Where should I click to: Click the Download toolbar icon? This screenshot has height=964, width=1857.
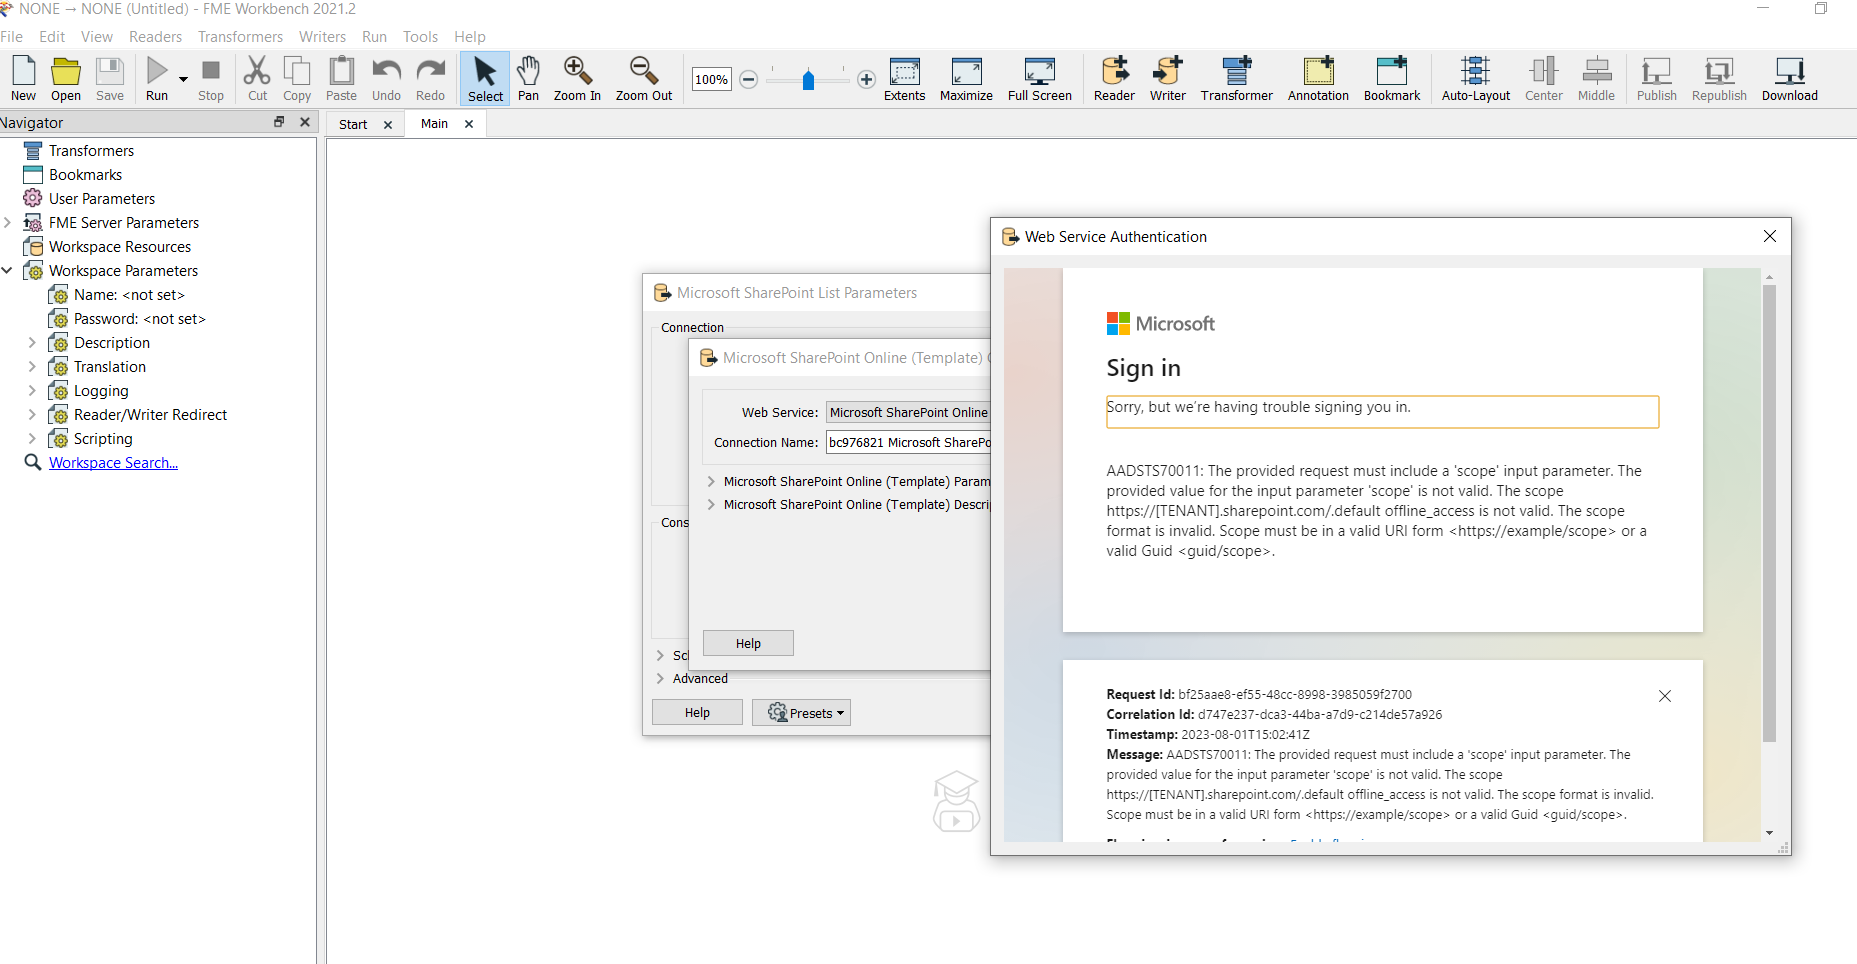(x=1790, y=79)
